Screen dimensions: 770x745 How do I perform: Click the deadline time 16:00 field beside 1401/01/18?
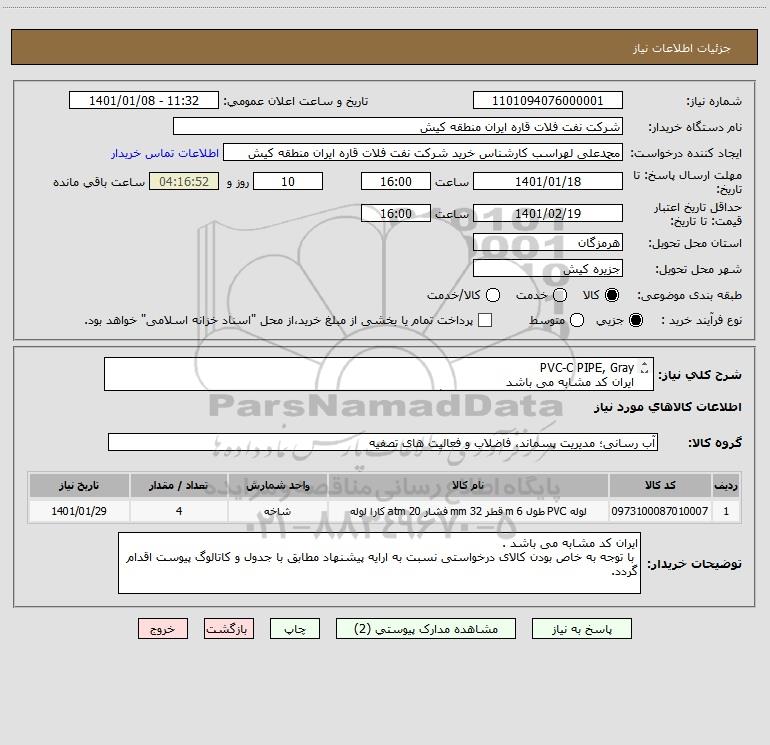(x=396, y=181)
